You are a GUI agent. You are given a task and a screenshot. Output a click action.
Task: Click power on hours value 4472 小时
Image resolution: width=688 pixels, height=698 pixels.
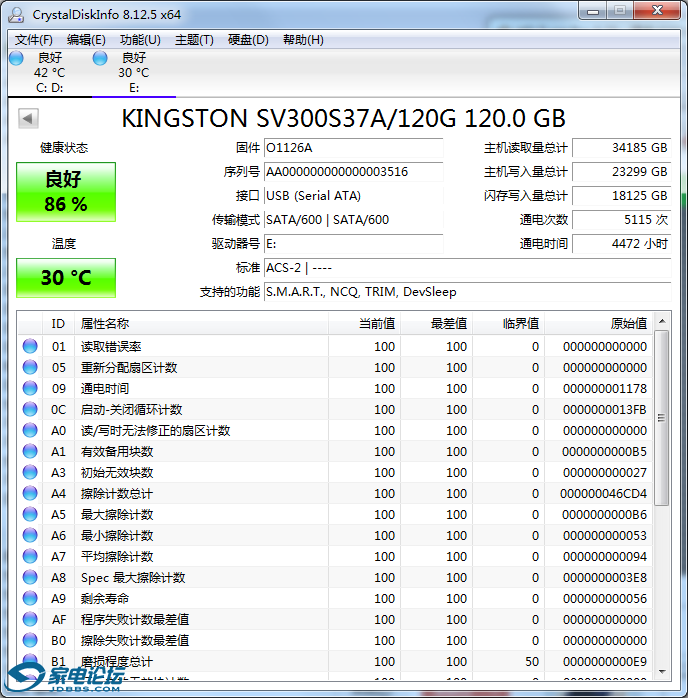click(x=621, y=244)
